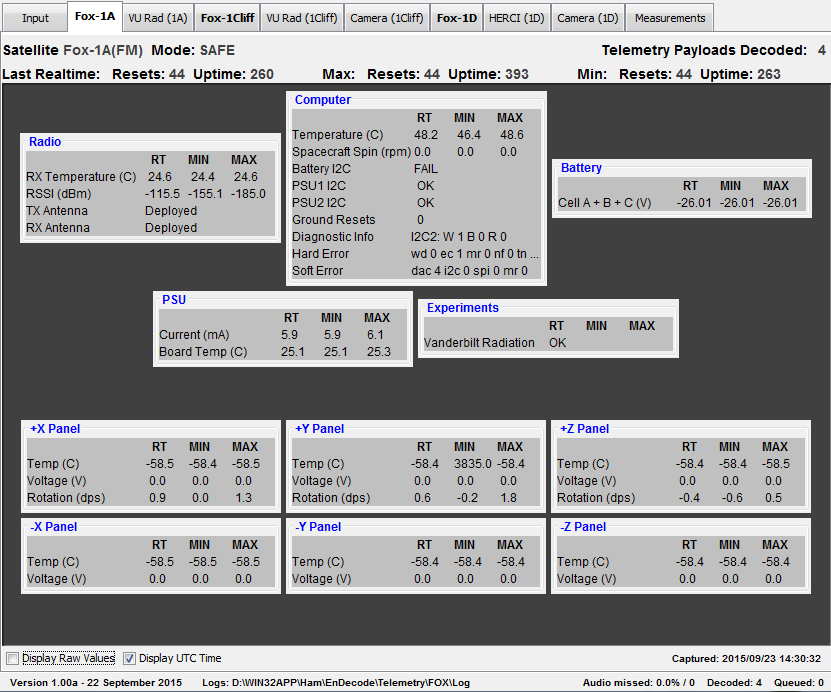
Task: Click the Board Temp (C) label
Action: point(203,352)
